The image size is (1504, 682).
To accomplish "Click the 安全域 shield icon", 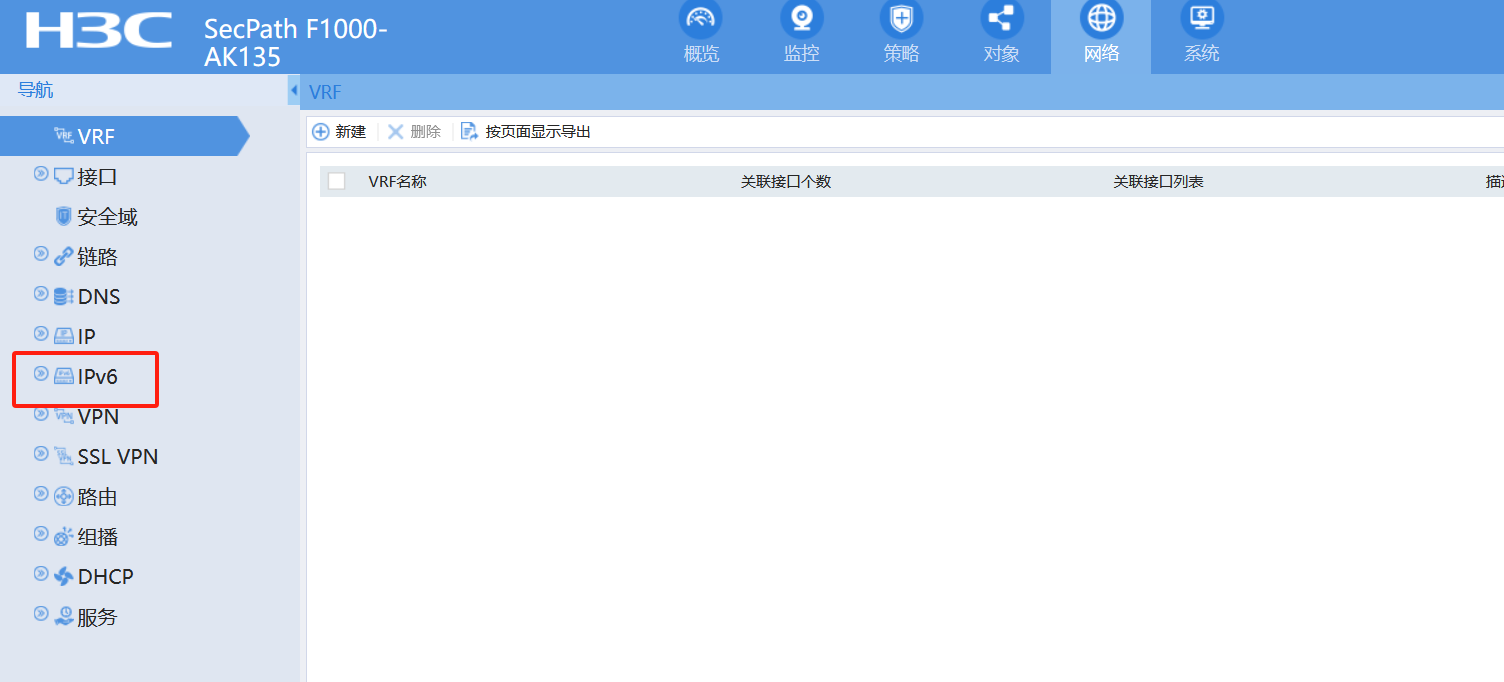I will click(63, 216).
